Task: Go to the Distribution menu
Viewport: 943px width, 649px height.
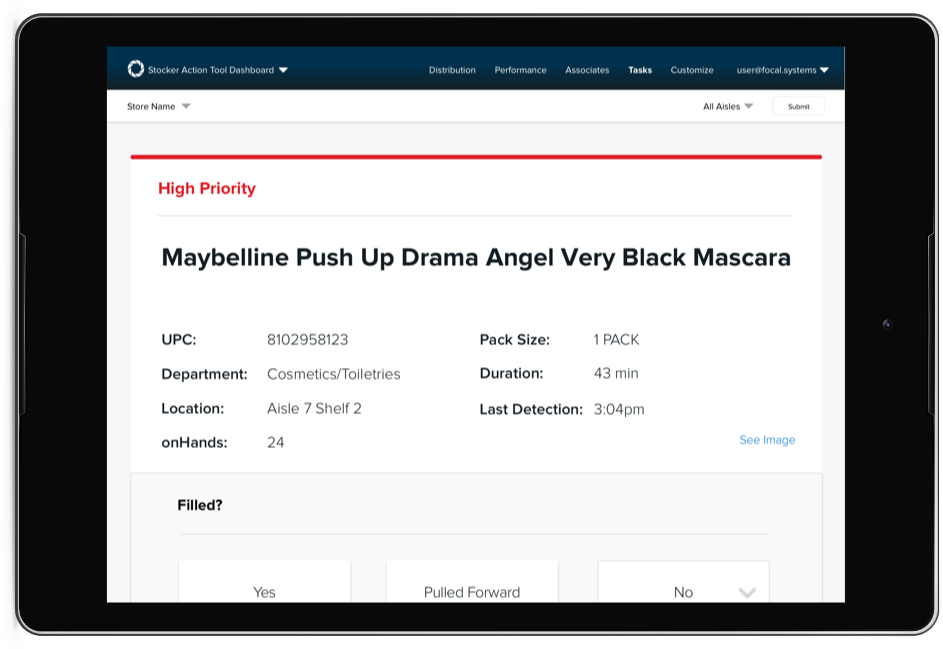Action: (x=452, y=70)
